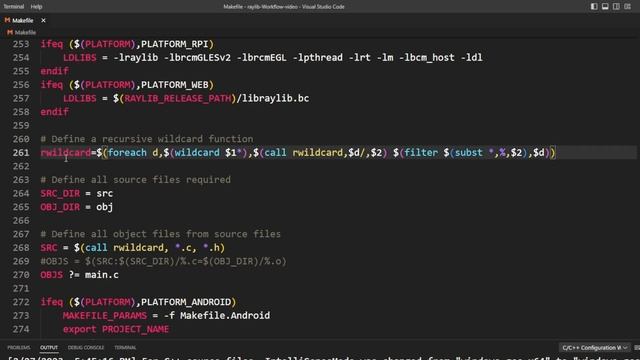
Task: Open the Help menu
Action: click(36, 7)
